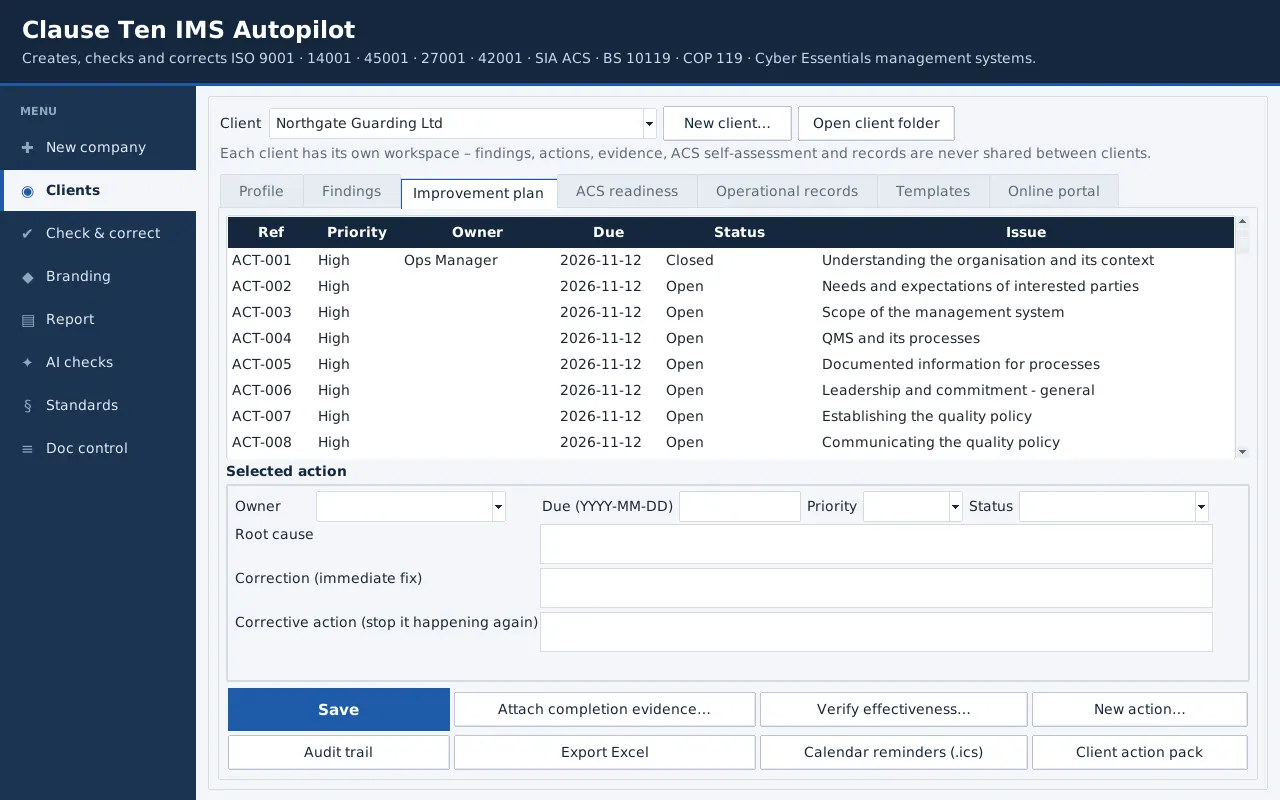Click the table scrollbar up arrow

point(1242,222)
